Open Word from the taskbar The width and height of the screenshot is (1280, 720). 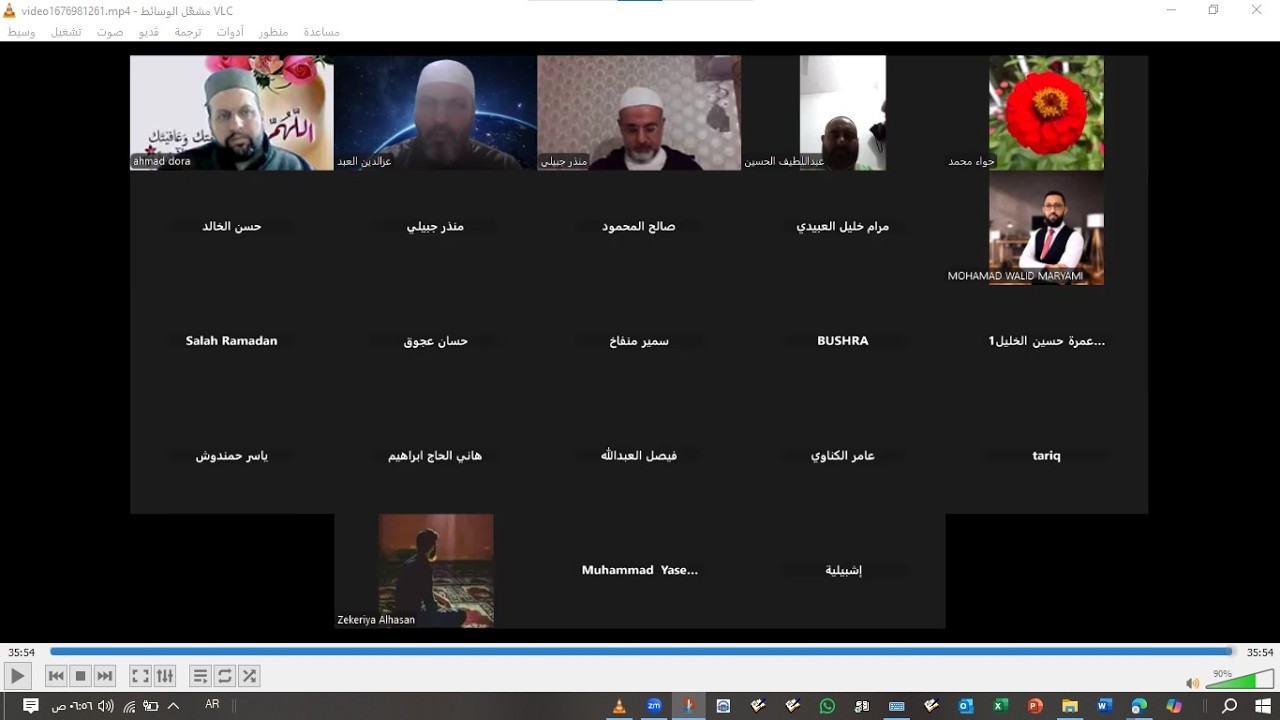(1104, 706)
